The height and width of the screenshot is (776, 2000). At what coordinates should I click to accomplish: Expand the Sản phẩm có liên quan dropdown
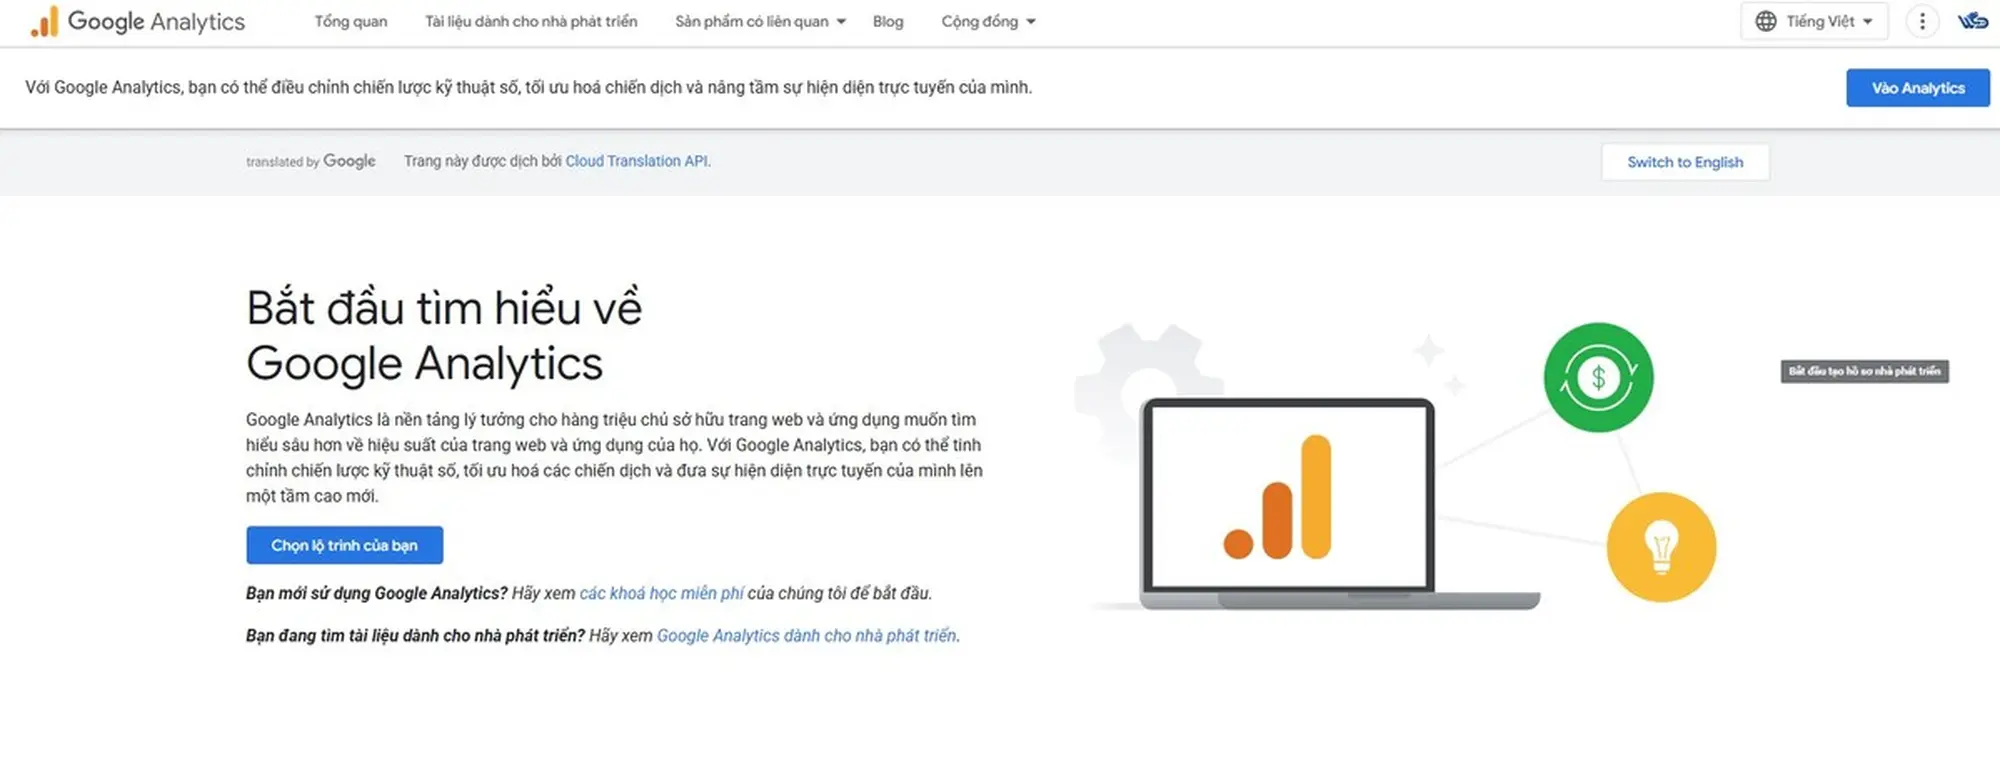pyautogui.click(x=760, y=21)
